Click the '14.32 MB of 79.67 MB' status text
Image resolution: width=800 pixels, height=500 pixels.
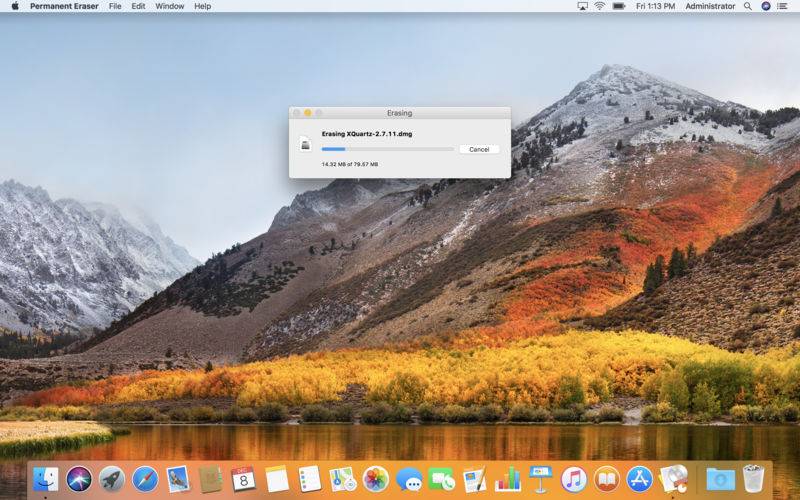click(349, 164)
